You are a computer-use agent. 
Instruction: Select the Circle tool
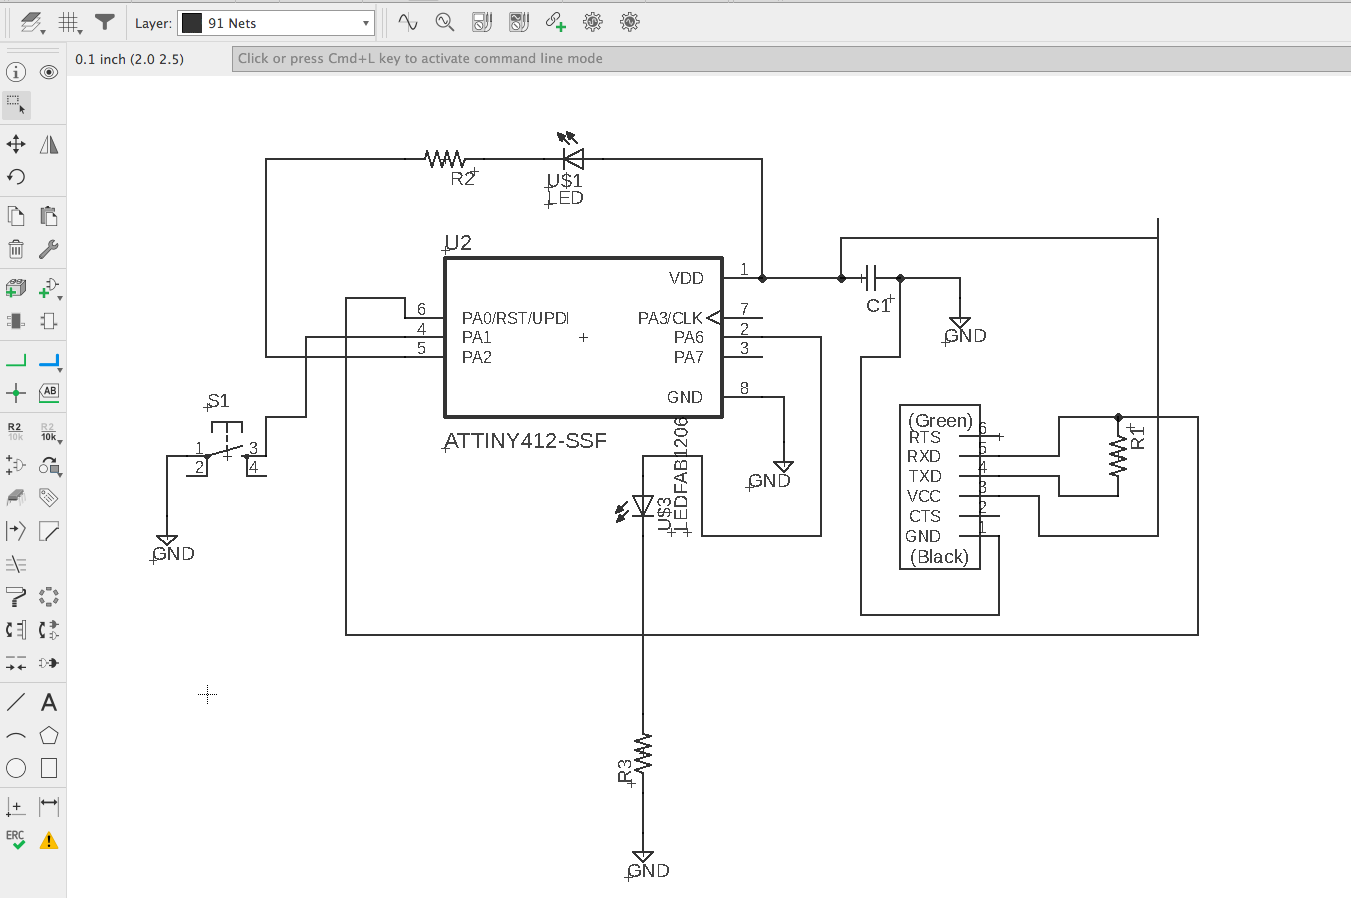pos(16,768)
